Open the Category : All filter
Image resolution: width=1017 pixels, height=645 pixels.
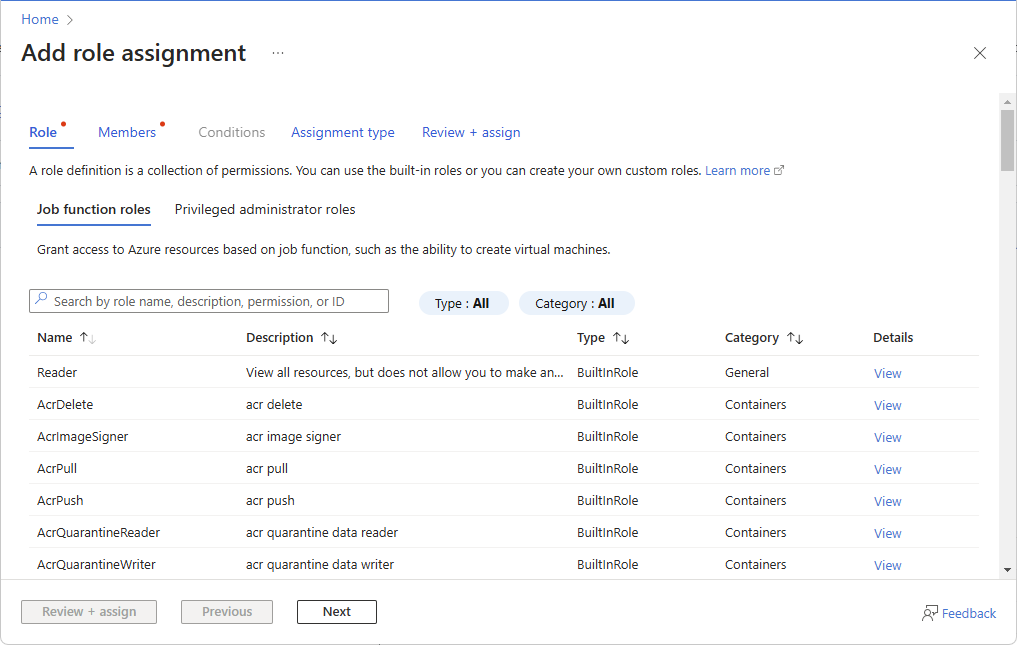point(576,302)
